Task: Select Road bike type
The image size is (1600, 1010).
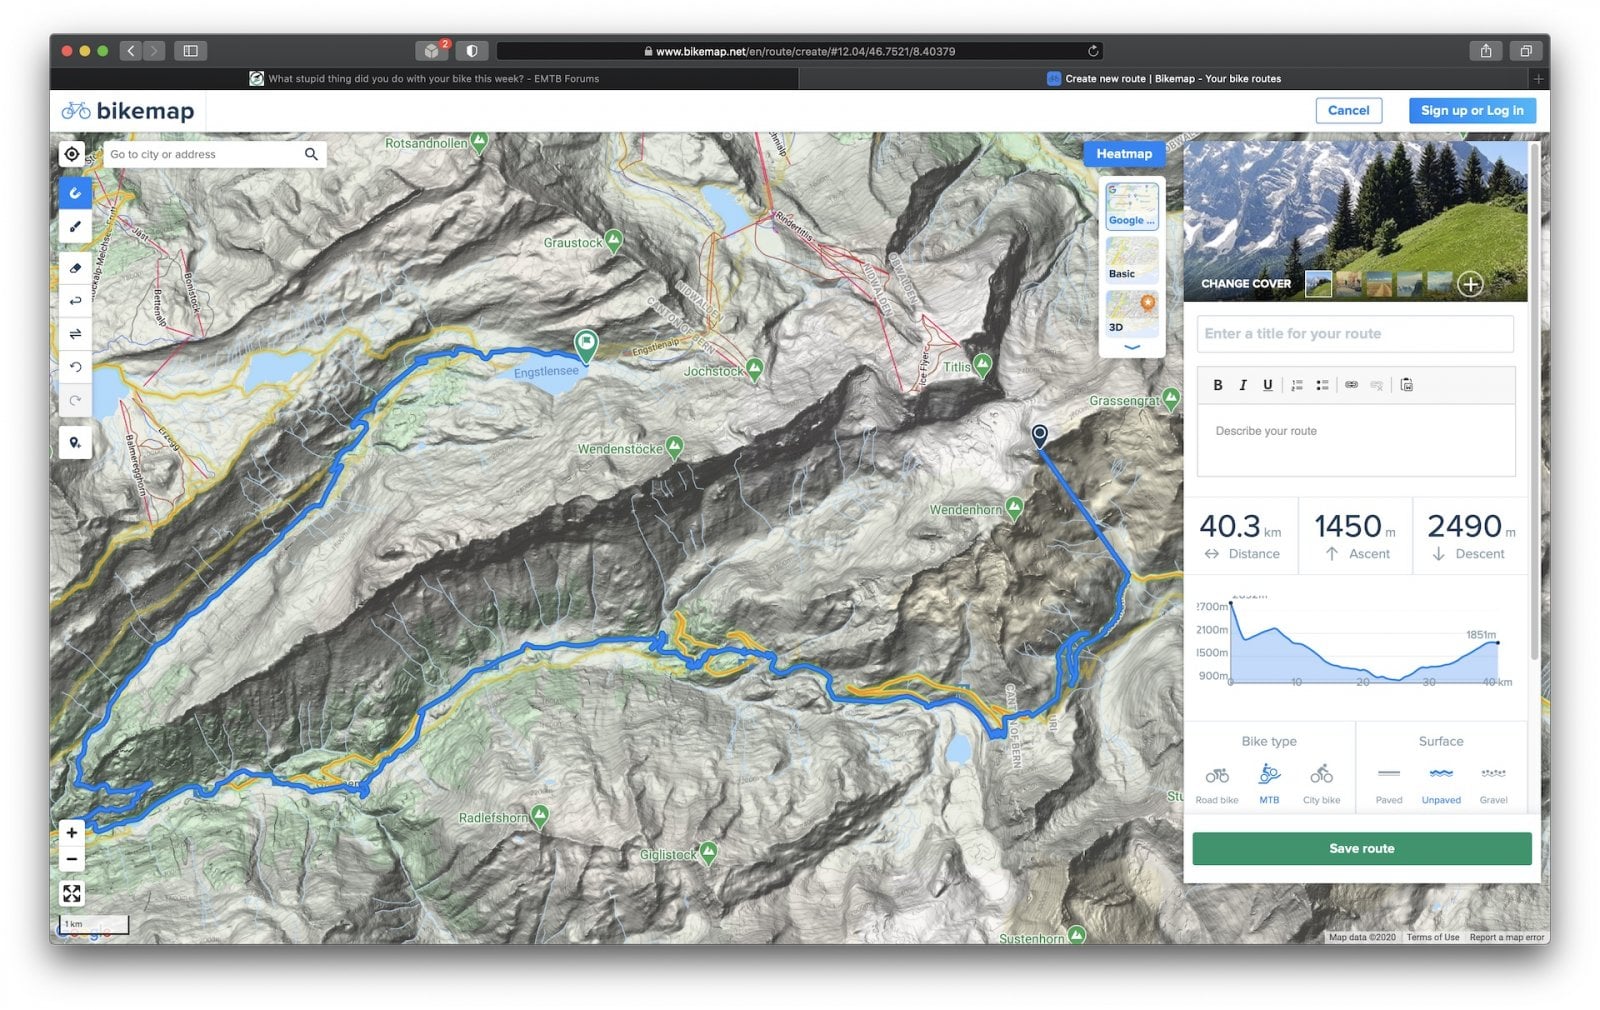Action: [x=1217, y=781]
